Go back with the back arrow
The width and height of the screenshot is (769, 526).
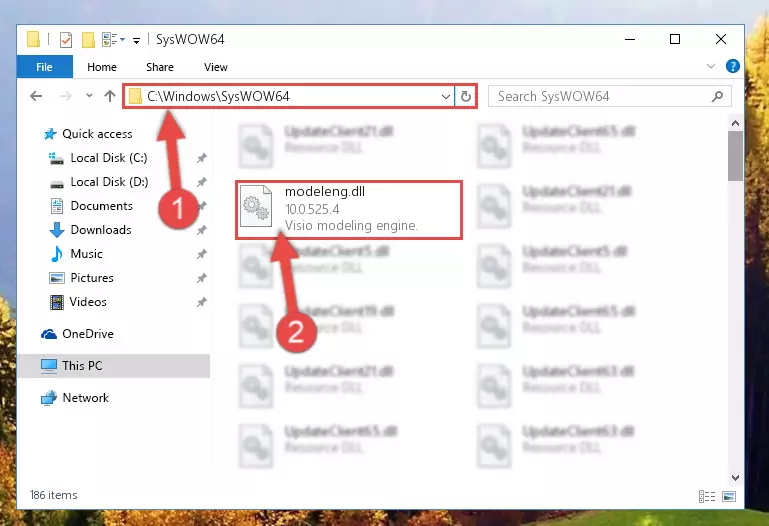pyautogui.click(x=36, y=96)
